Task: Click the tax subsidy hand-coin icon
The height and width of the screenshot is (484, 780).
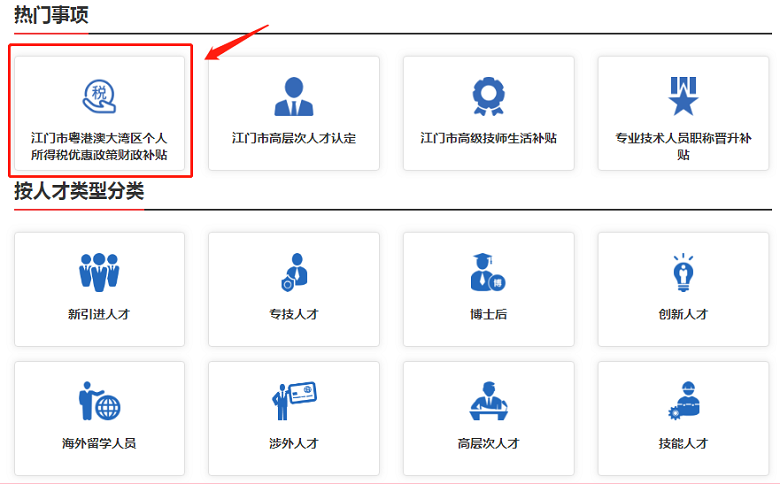Action: [x=99, y=96]
